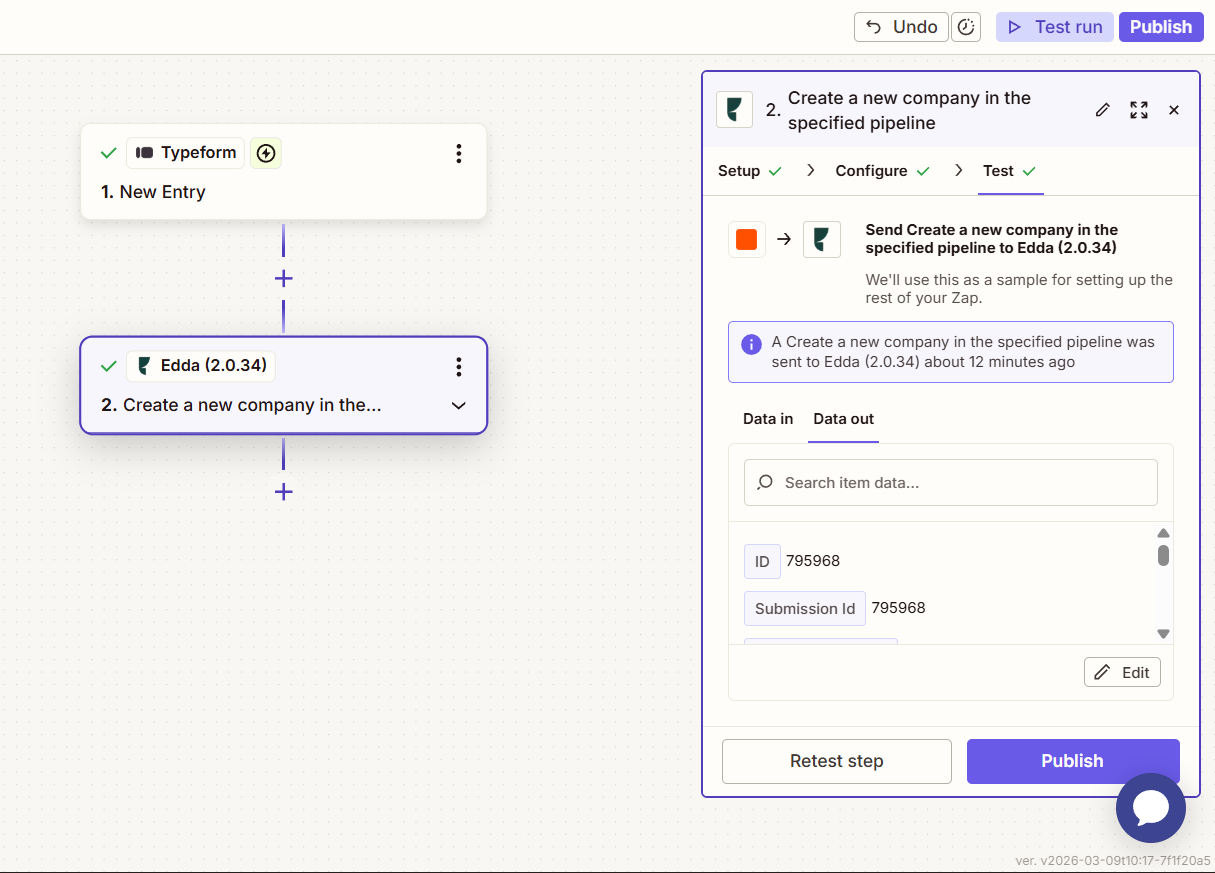
Task: Close the step editor panel
Action: click(x=1174, y=110)
